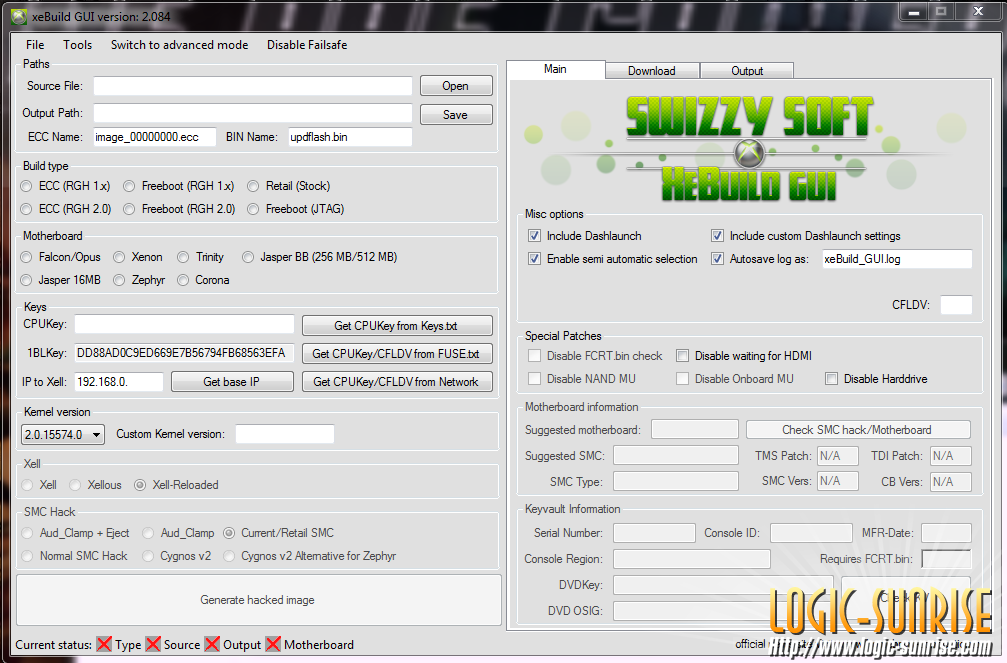Select the Current/Retail SMC radio option

tap(279, 533)
